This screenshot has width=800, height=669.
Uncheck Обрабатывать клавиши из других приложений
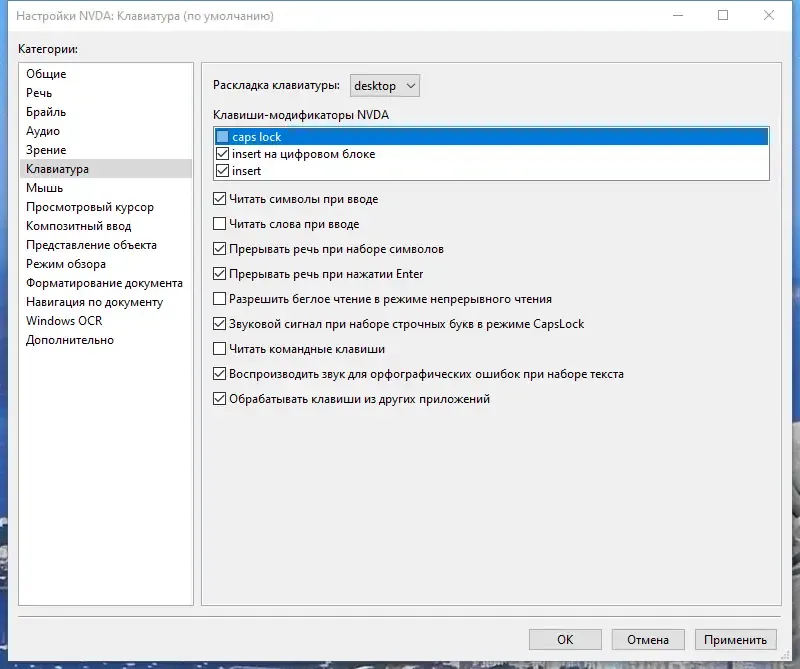219,399
